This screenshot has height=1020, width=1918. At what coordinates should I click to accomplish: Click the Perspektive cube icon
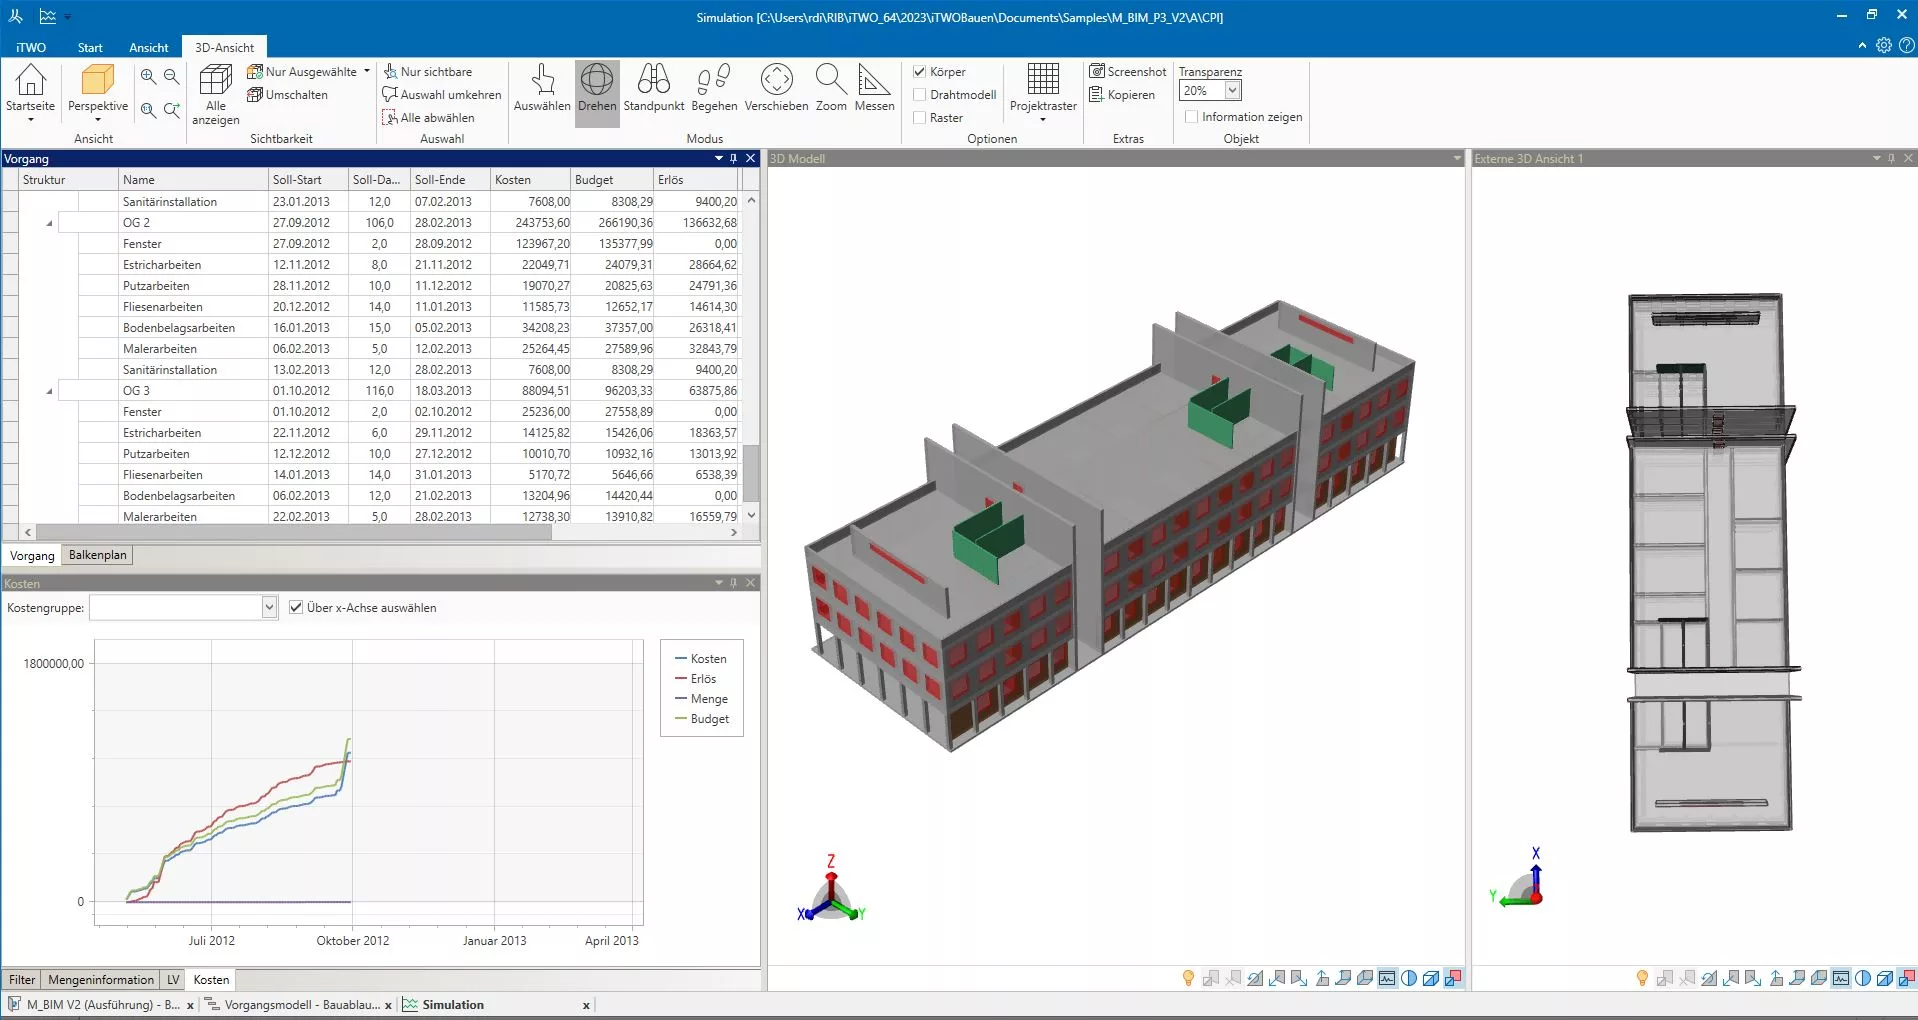pos(98,81)
